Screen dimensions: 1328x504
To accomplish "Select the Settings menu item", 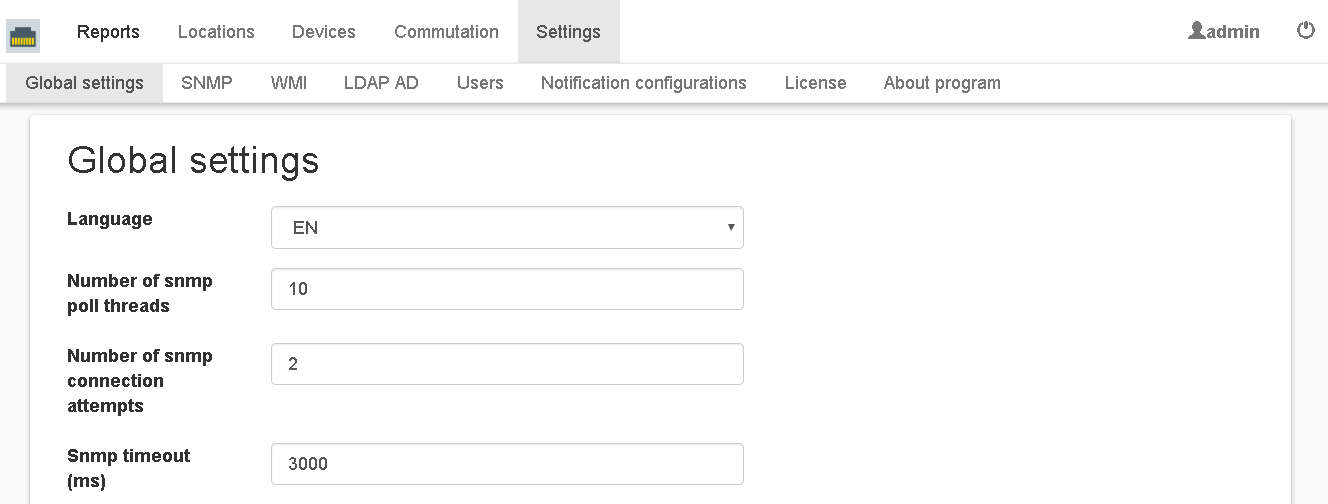I will (x=568, y=32).
